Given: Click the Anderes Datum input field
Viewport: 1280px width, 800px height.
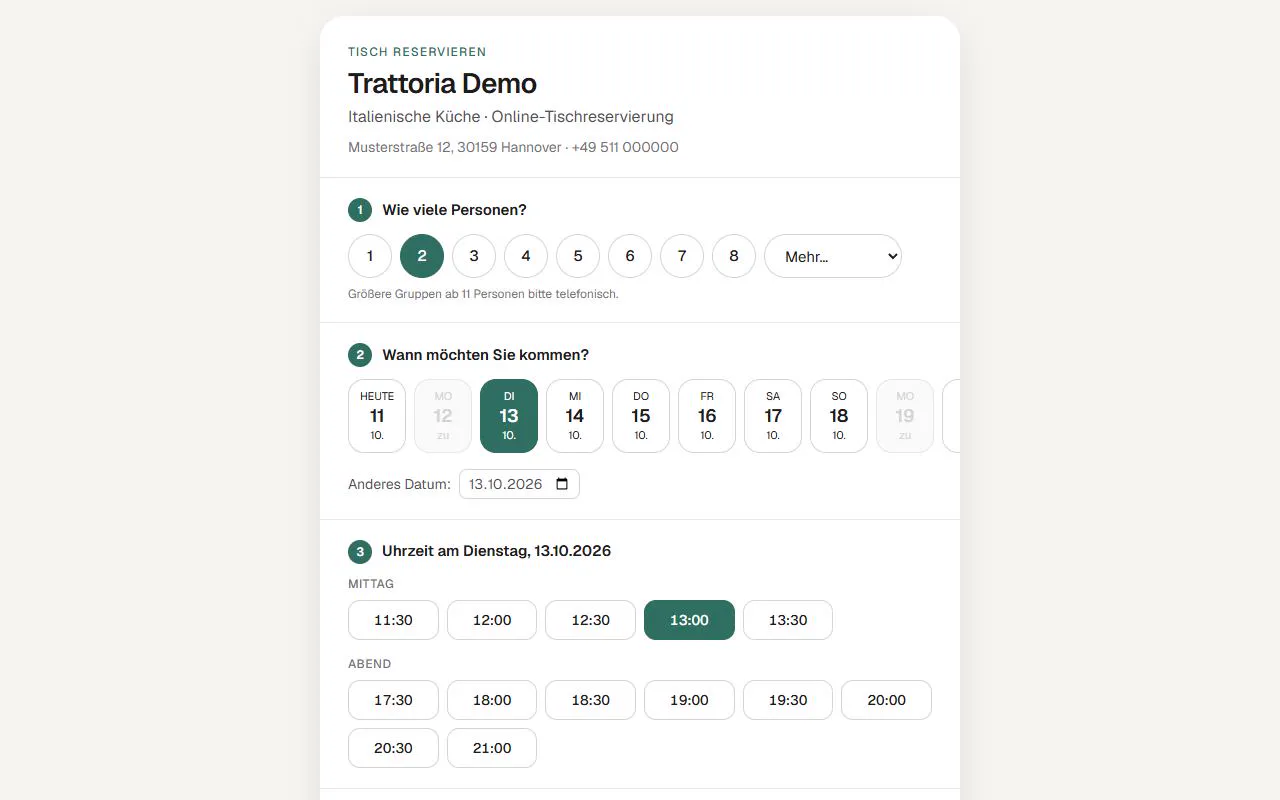Looking at the screenshot, I should click(x=519, y=484).
